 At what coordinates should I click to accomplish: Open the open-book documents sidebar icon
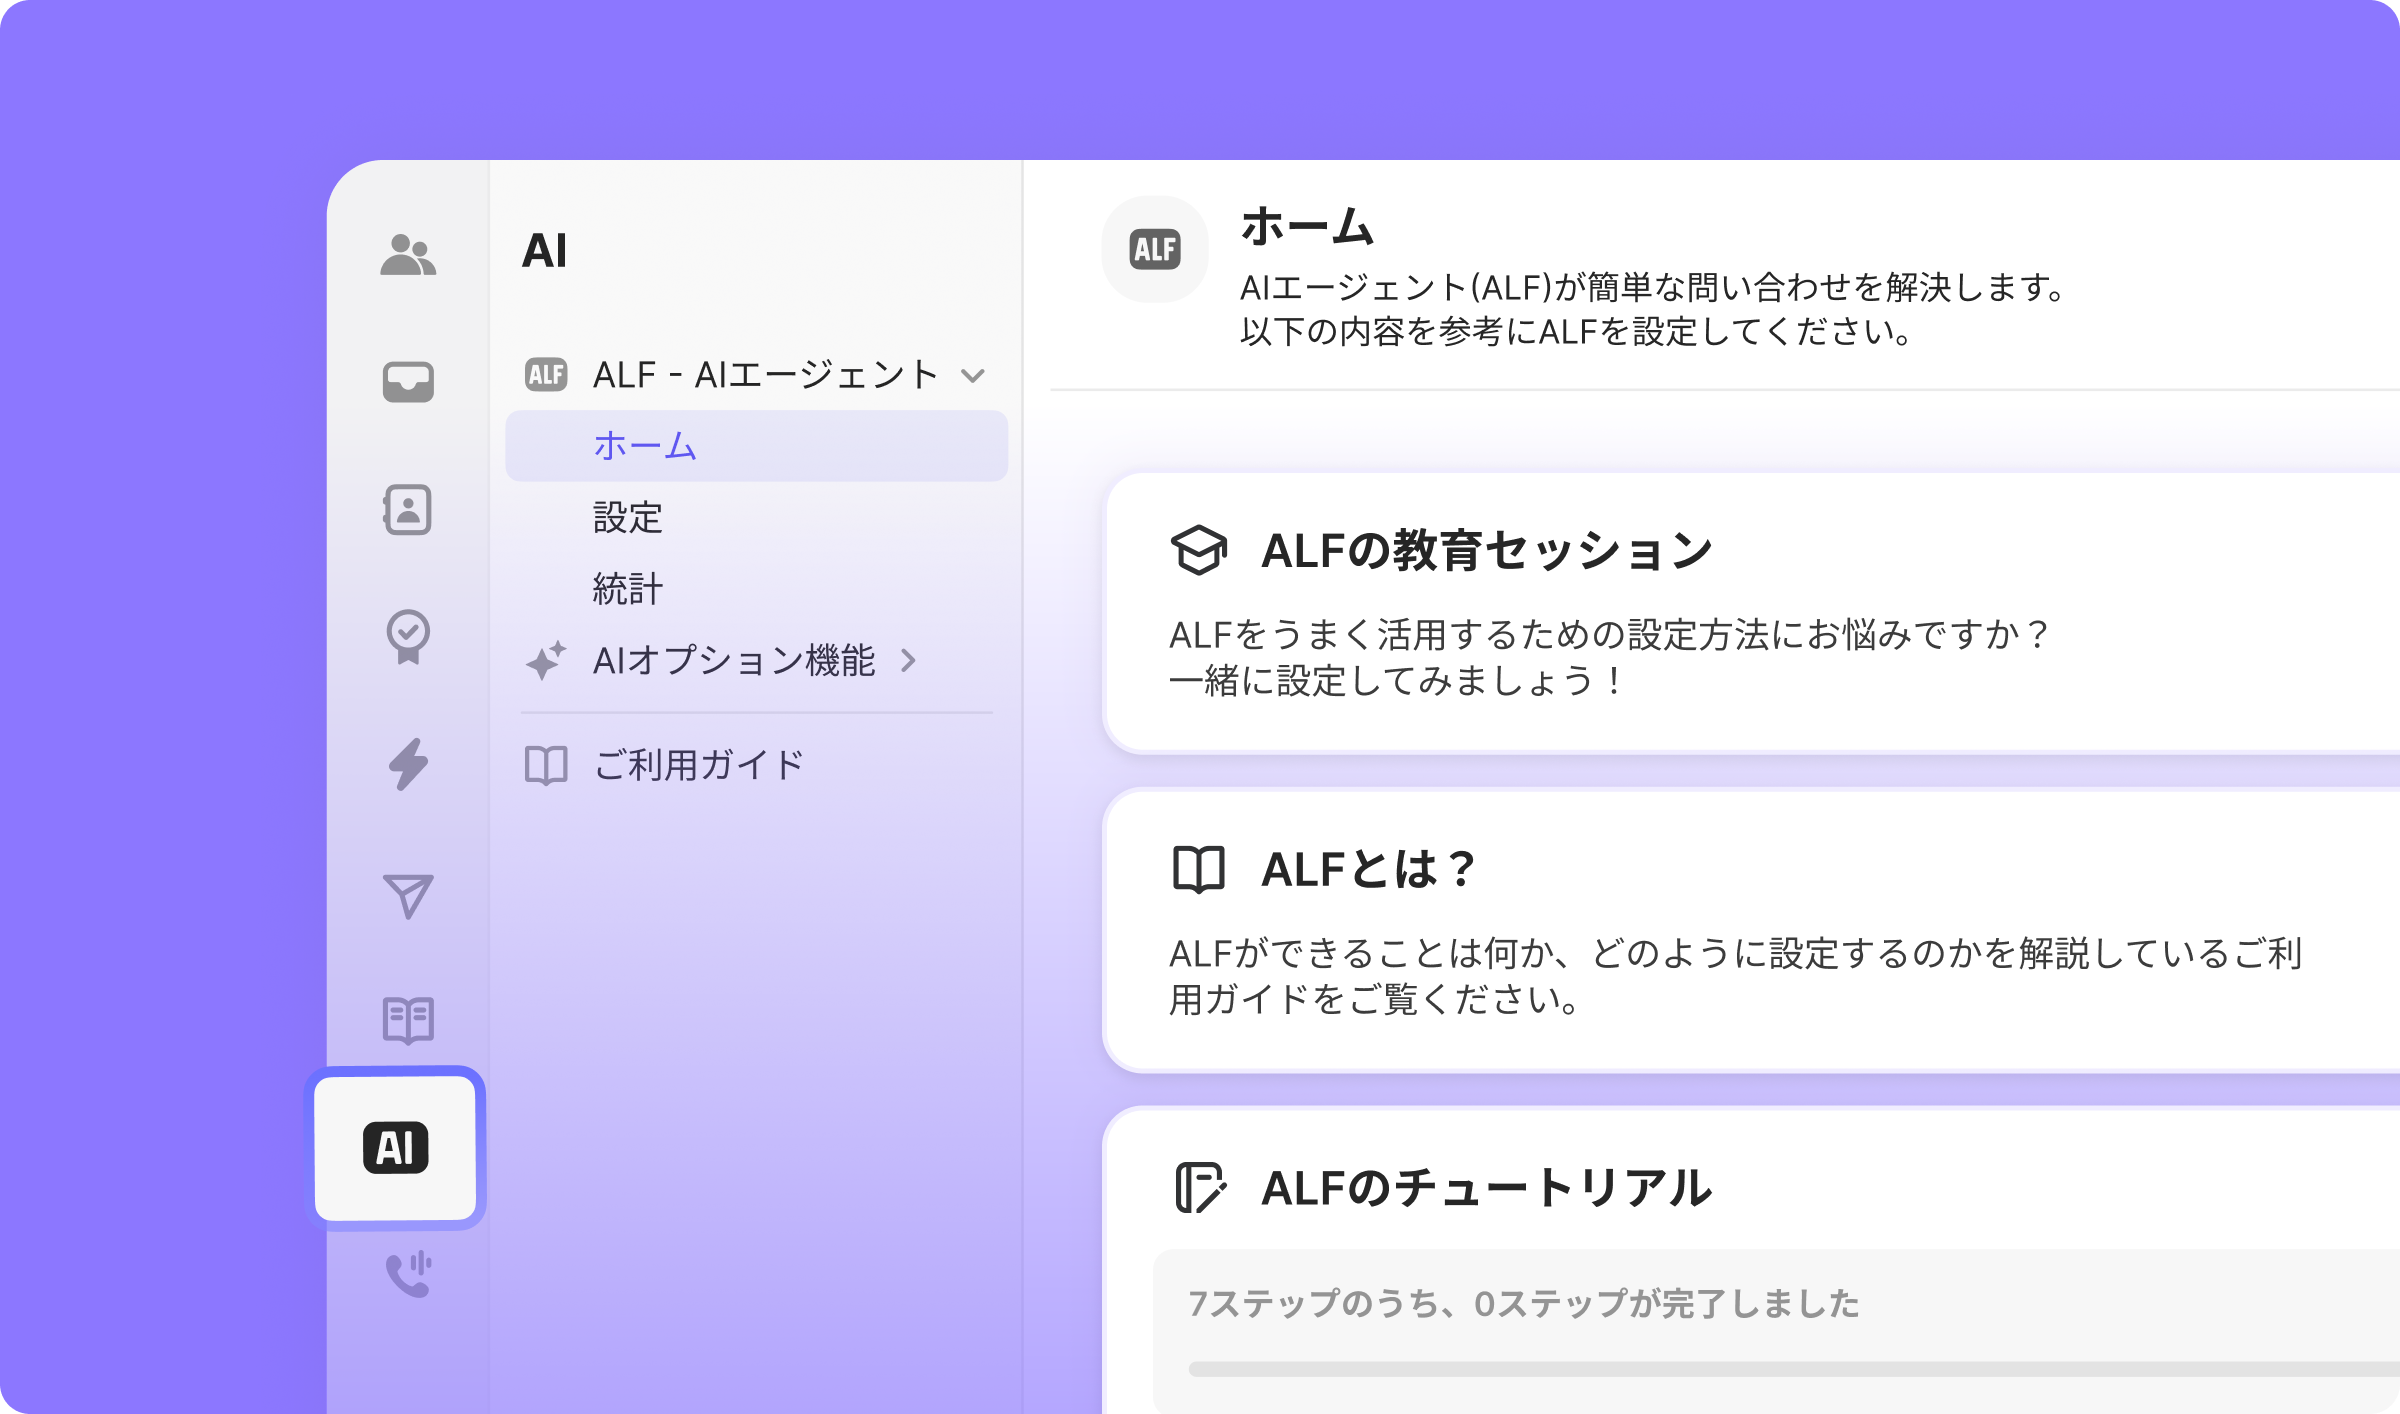click(408, 1021)
